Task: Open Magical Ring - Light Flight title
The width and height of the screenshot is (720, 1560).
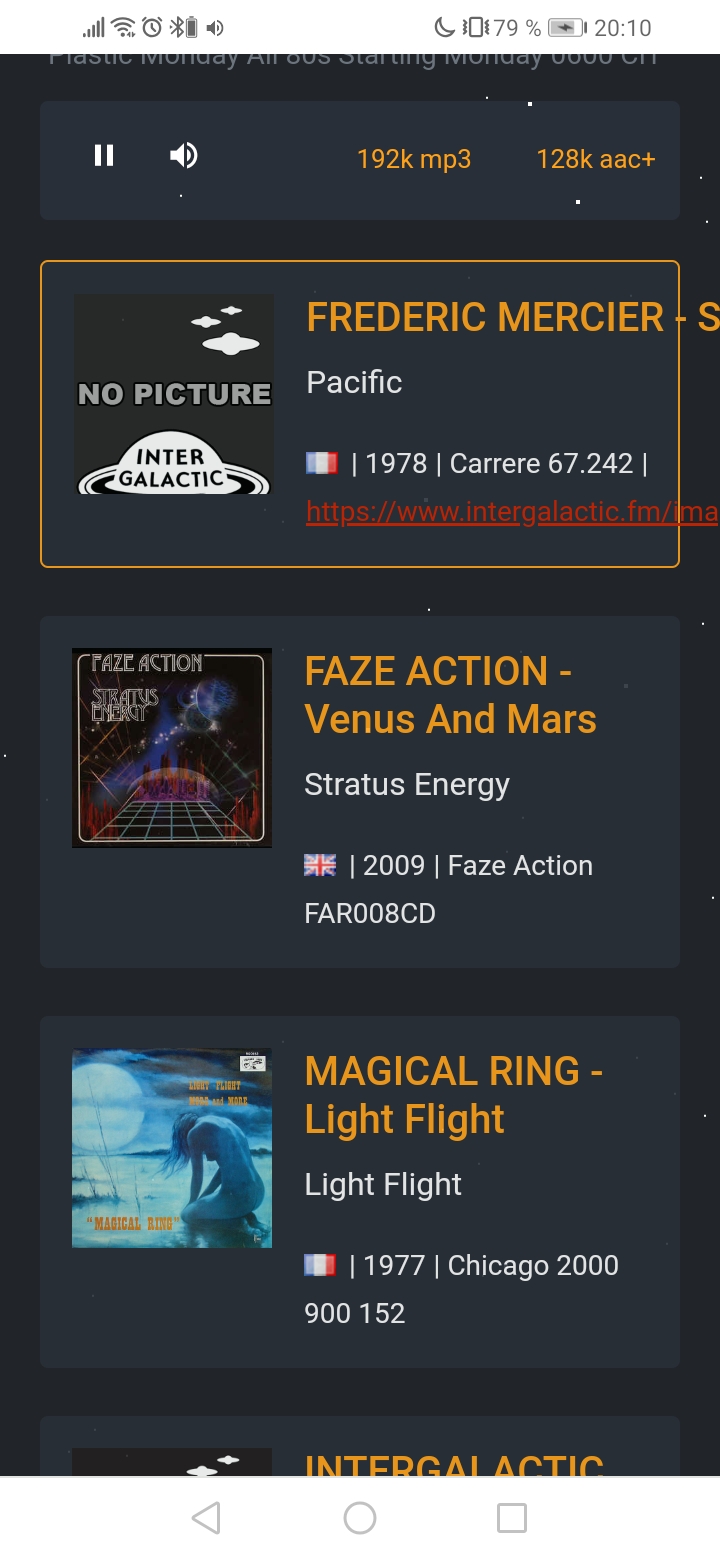Action: pos(452,1095)
